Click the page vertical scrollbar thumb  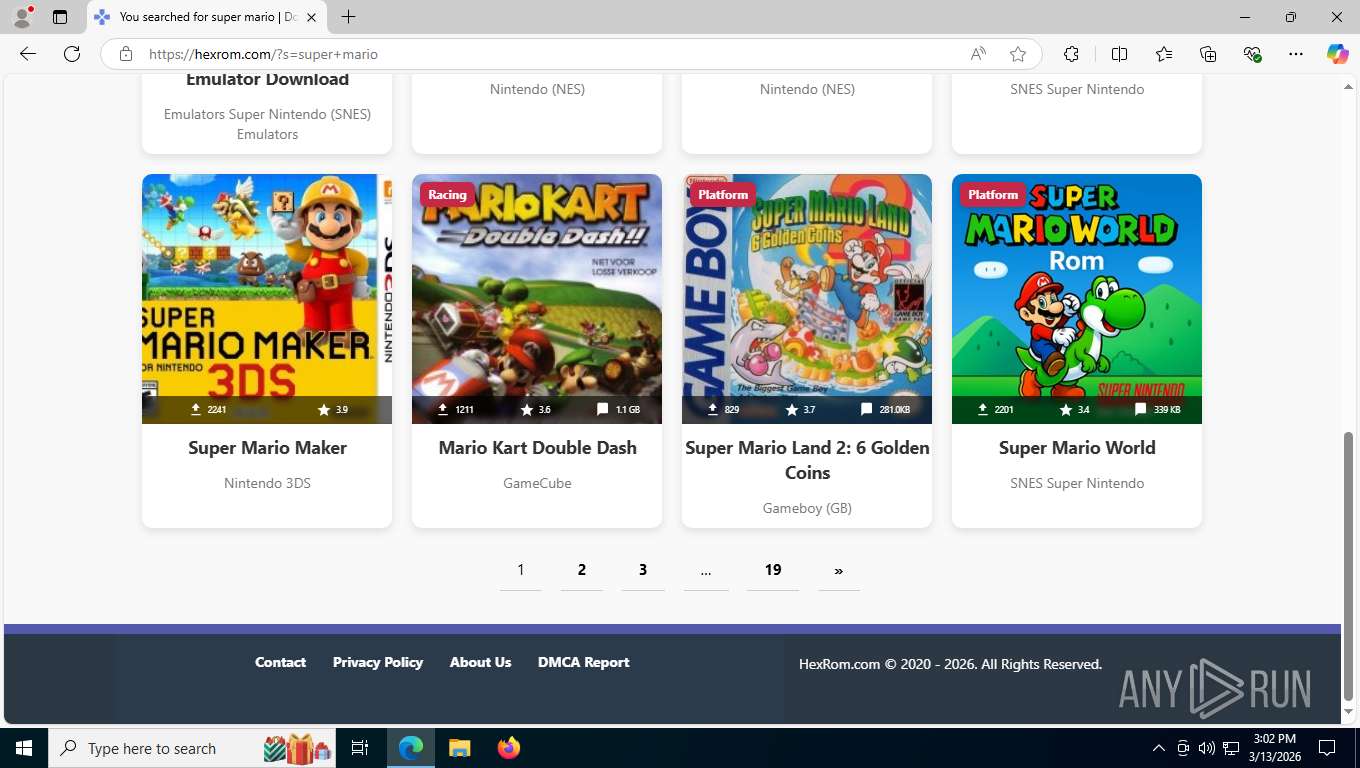pos(1348,566)
